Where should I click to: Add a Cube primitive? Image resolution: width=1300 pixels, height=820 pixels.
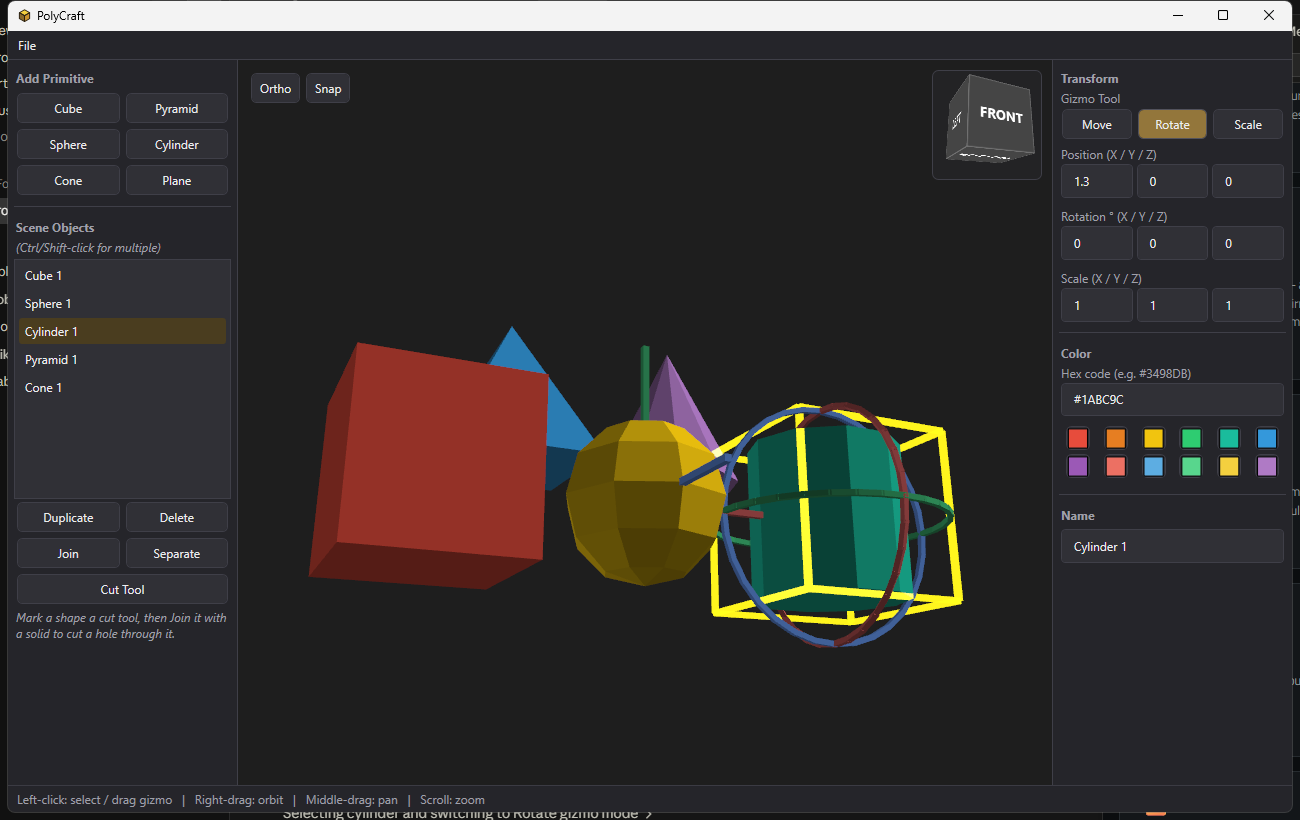tap(68, 108)
